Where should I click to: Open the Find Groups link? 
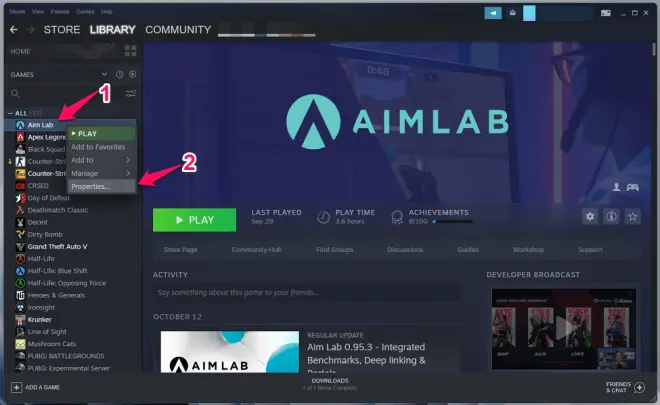pyautogui.click(x=335, y=250)
